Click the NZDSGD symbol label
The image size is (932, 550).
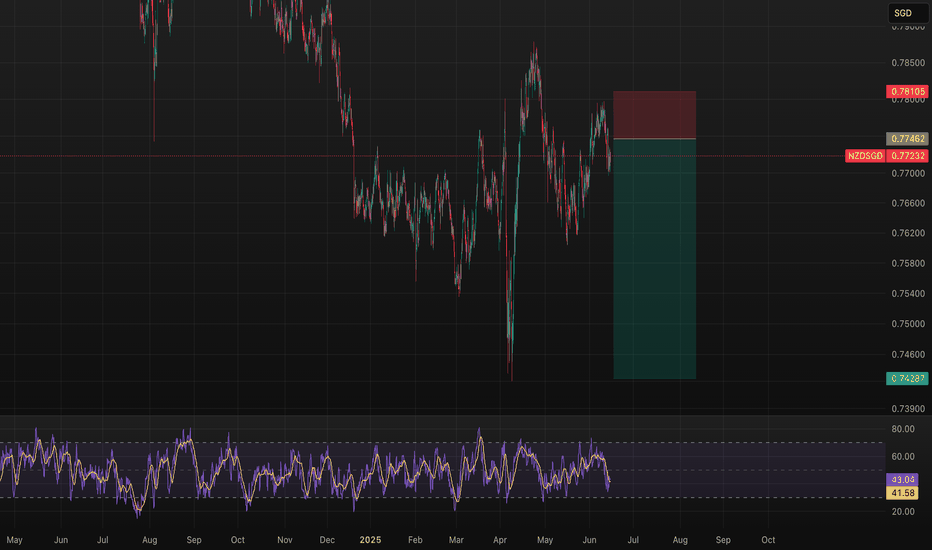[x=865, y=156]
